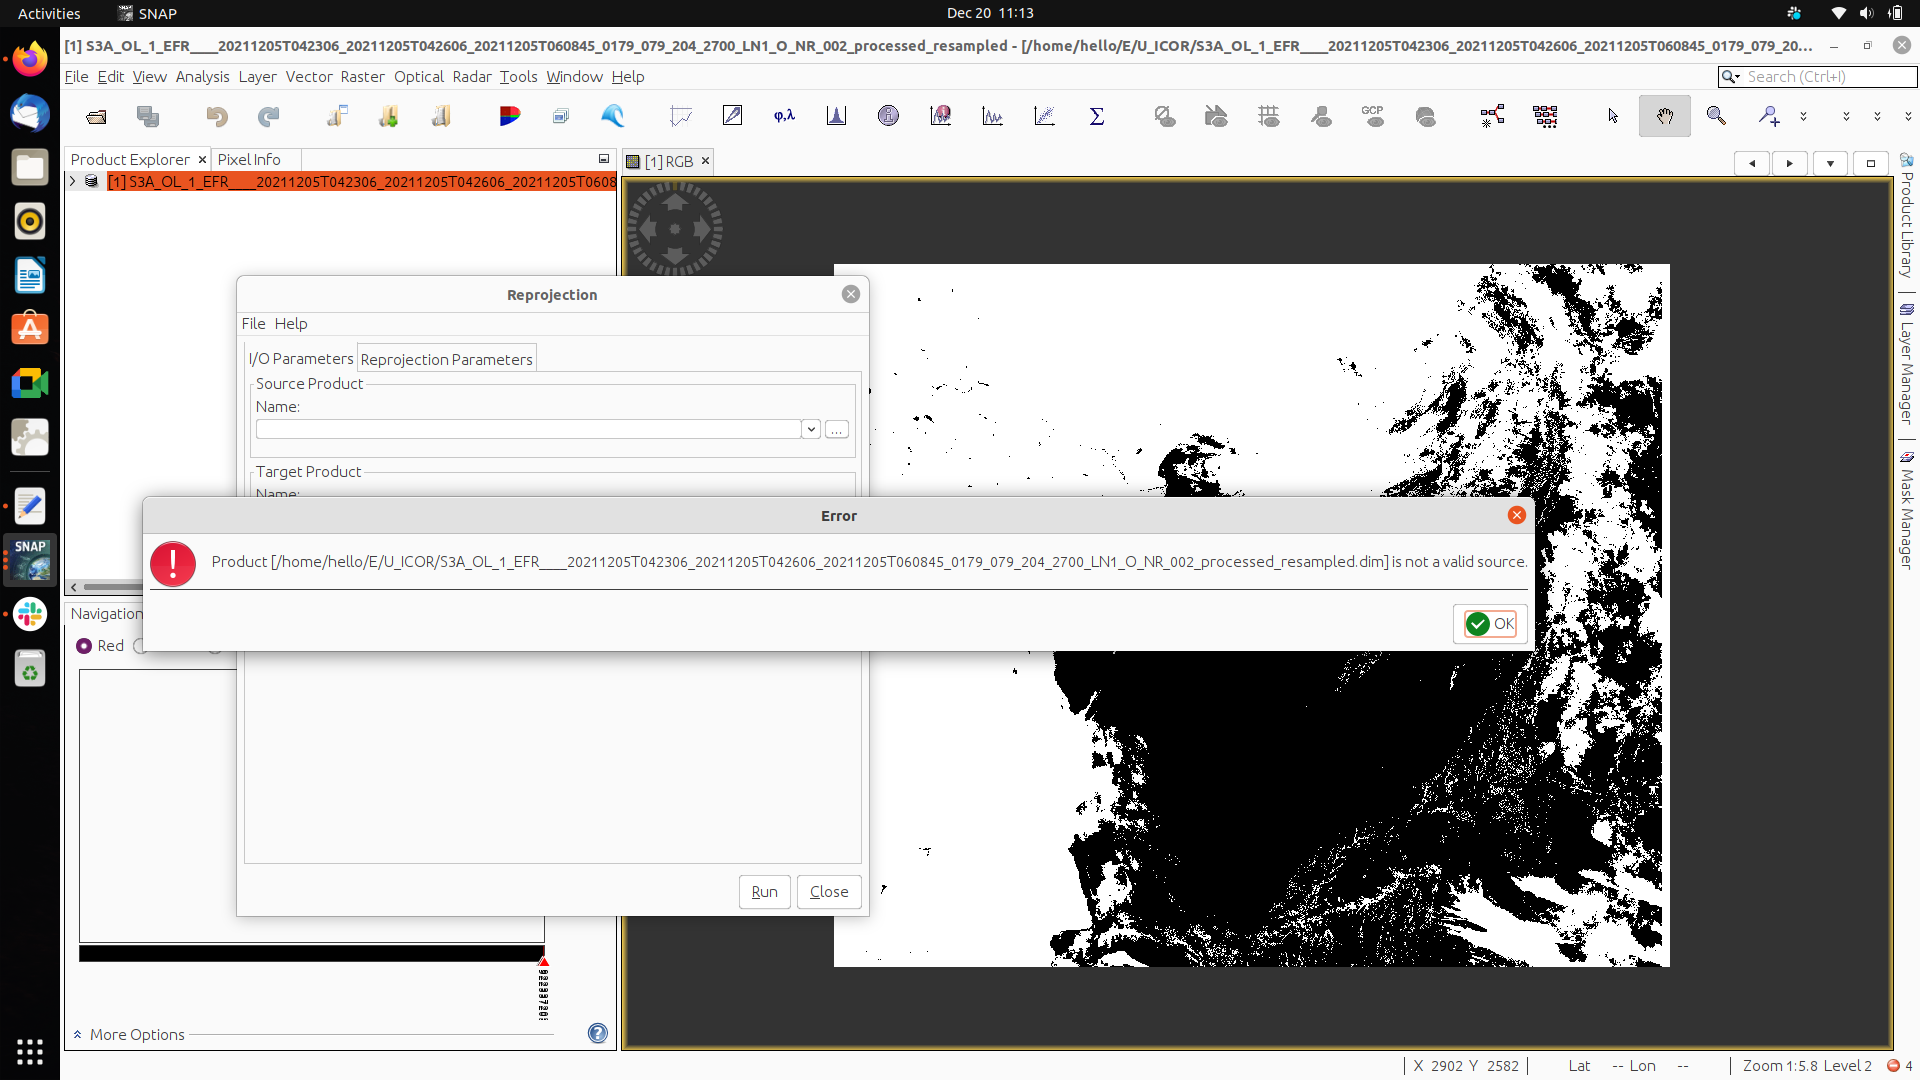Click the Information tool icon

click(888, 117)
